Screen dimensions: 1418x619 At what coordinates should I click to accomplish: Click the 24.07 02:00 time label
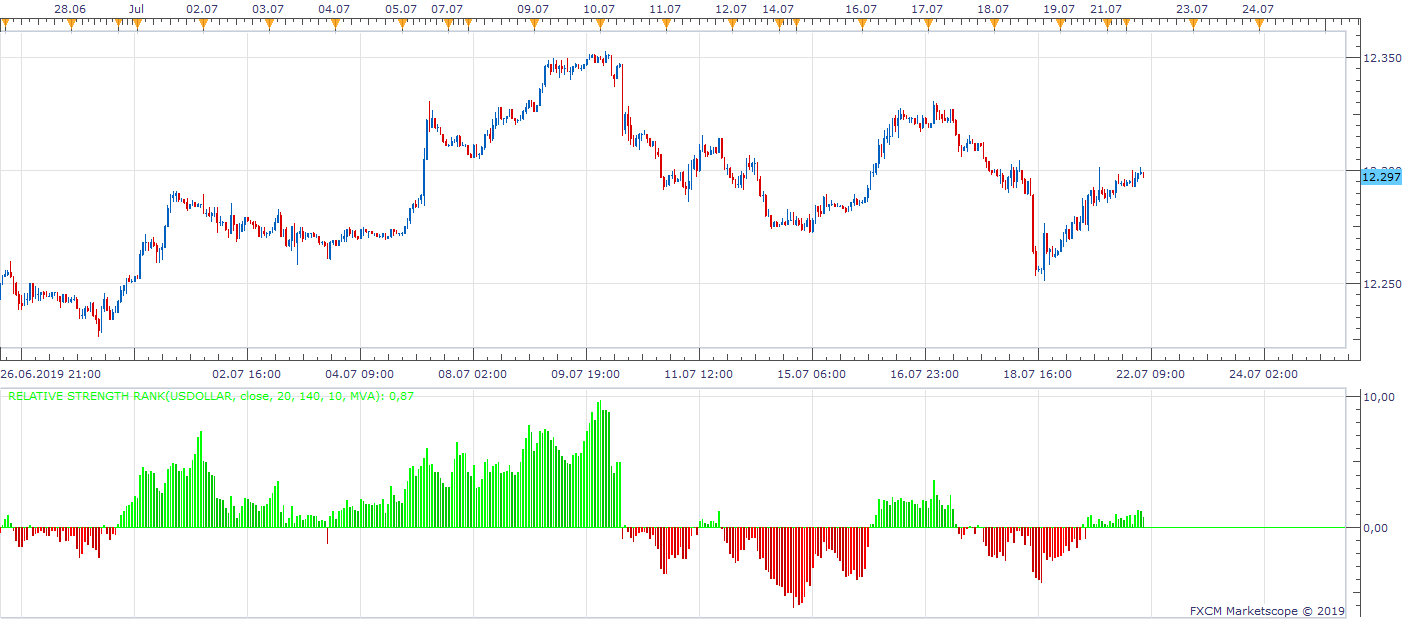1263,374
